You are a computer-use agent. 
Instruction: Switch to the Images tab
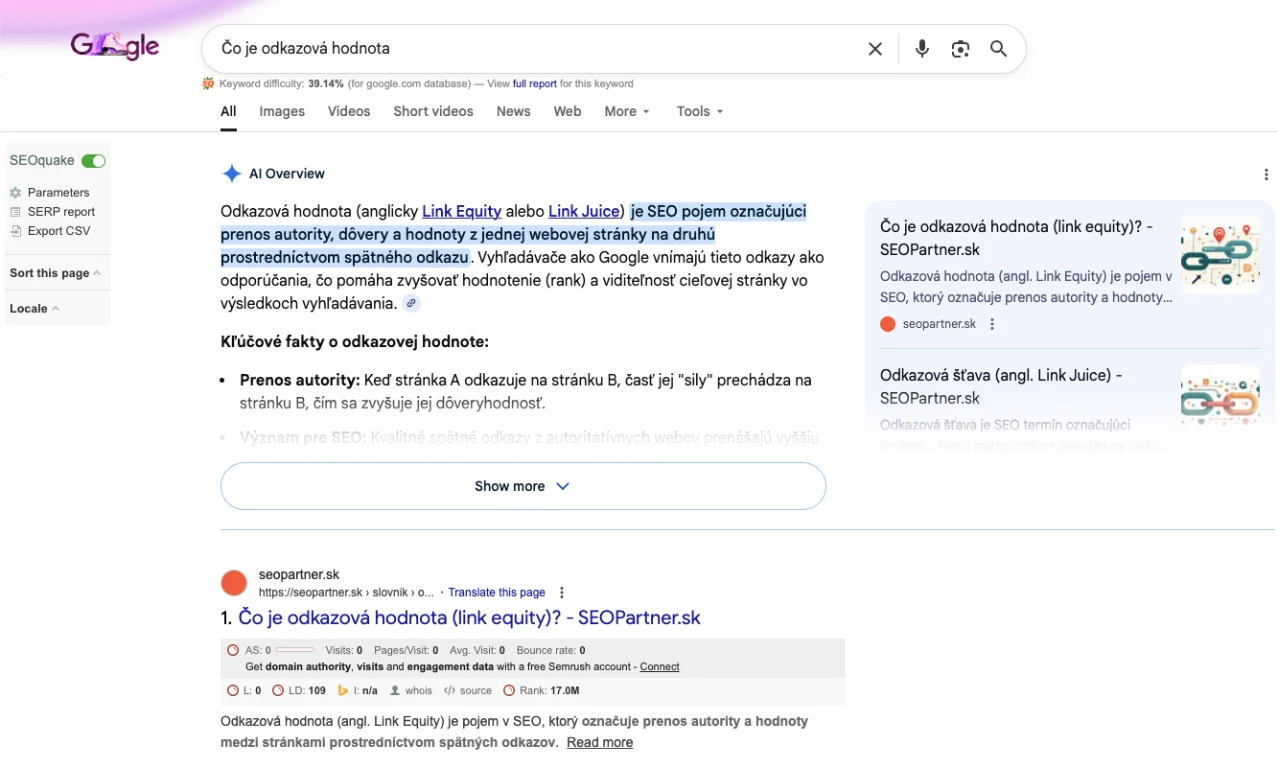click(282, 111)
